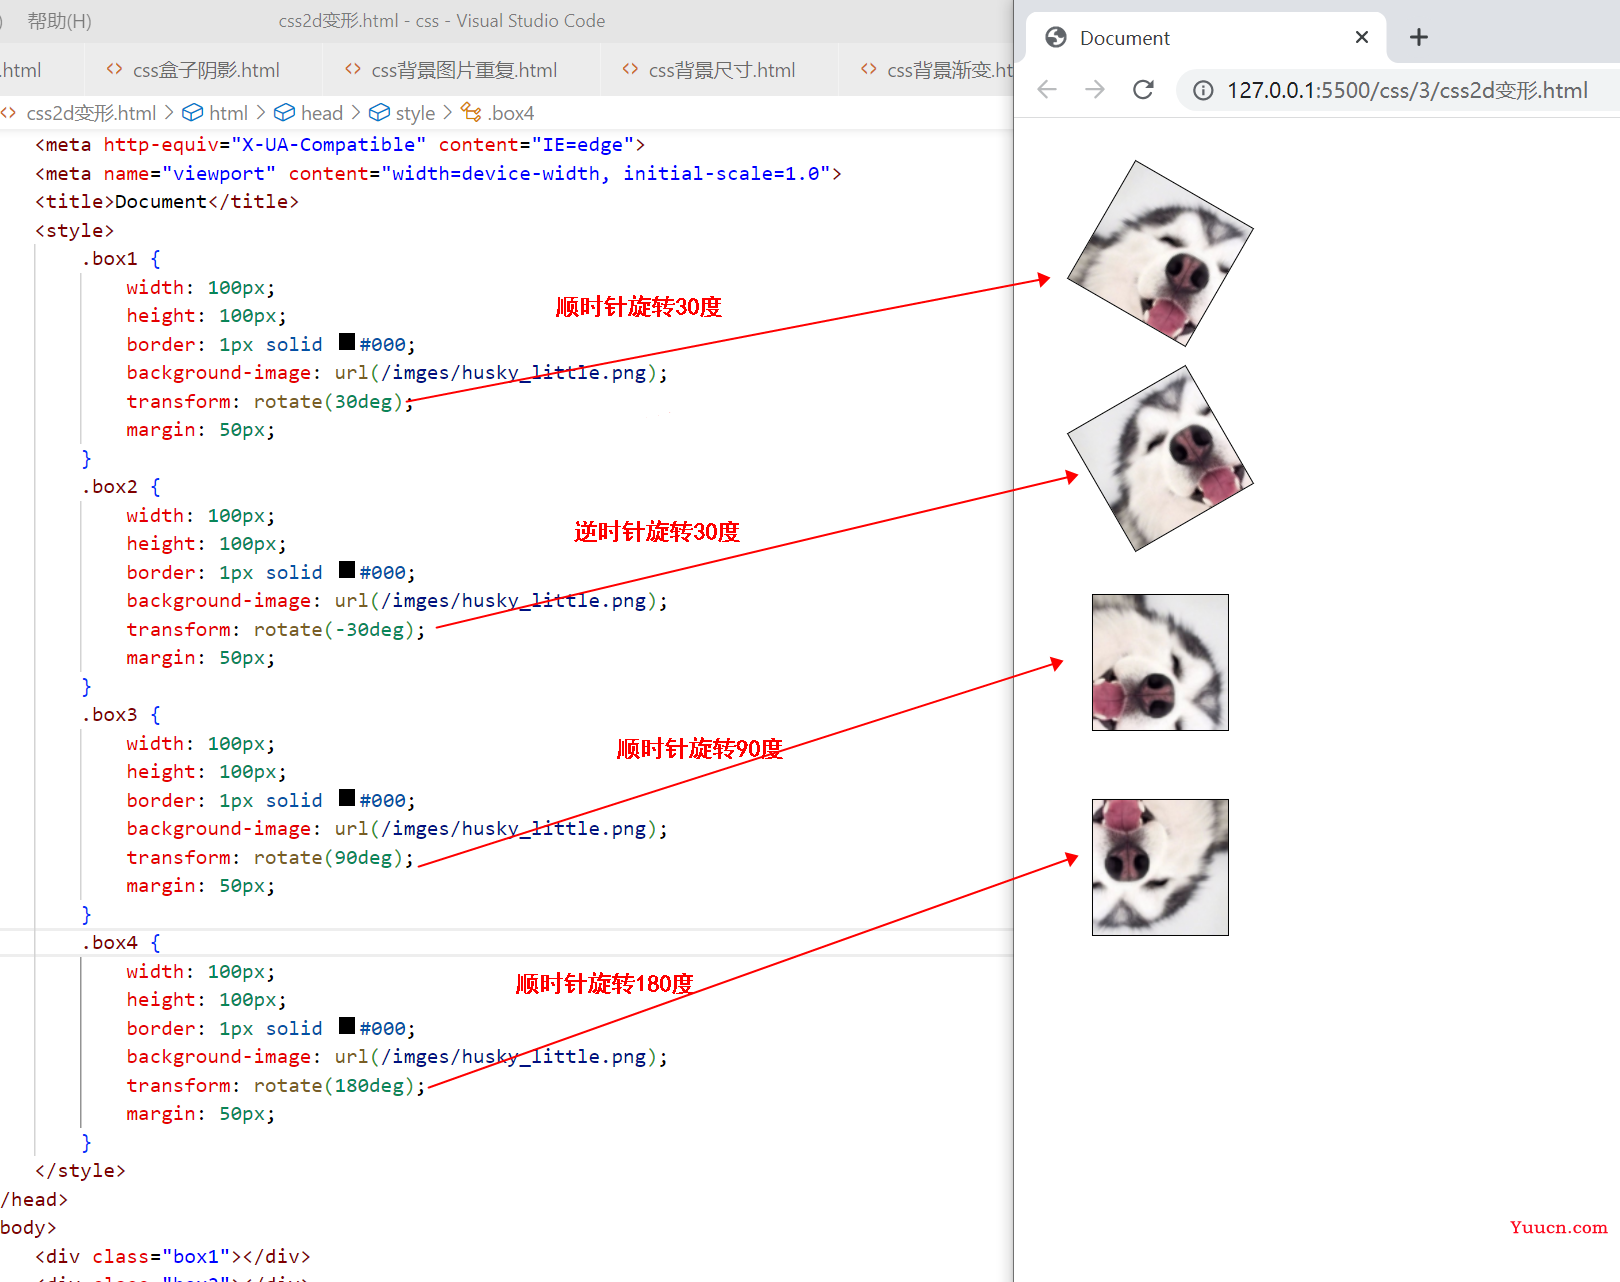The width and height of the screenshot is (1620, 1282).
Task: Click the site information icon in address bar
Action: (1204, 91)
